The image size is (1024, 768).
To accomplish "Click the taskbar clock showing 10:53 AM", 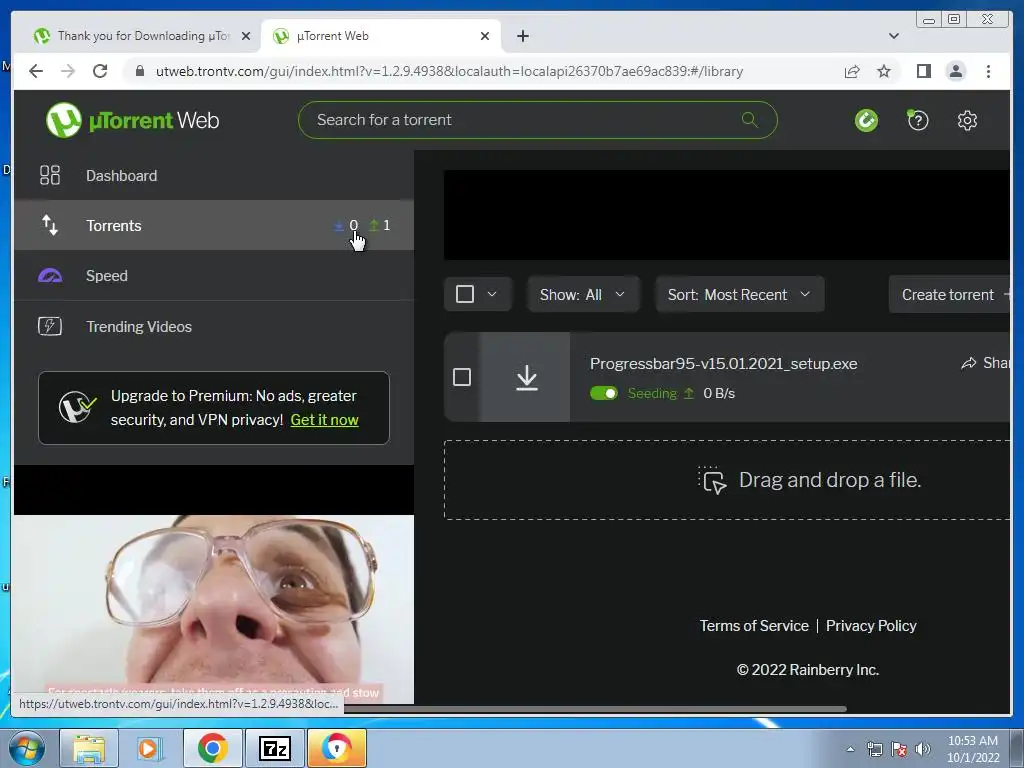I will (972, 748).
